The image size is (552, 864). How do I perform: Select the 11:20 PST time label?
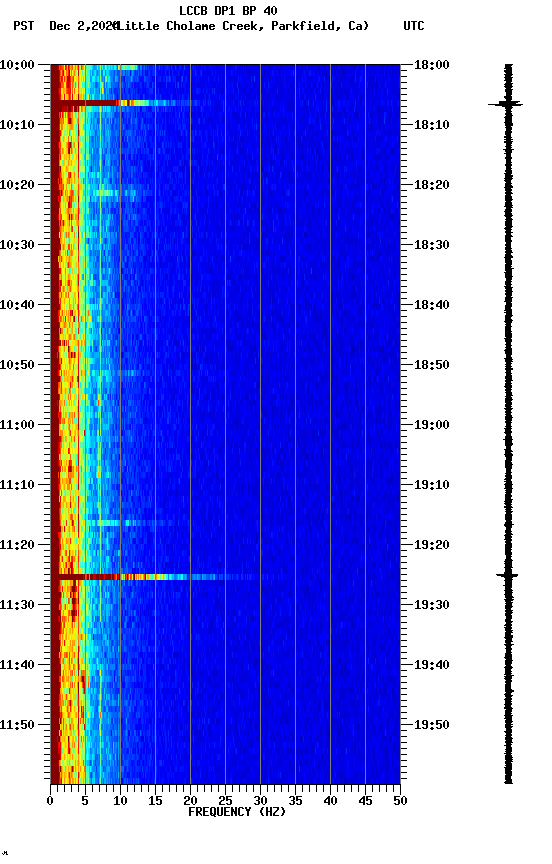click(17, 545)
